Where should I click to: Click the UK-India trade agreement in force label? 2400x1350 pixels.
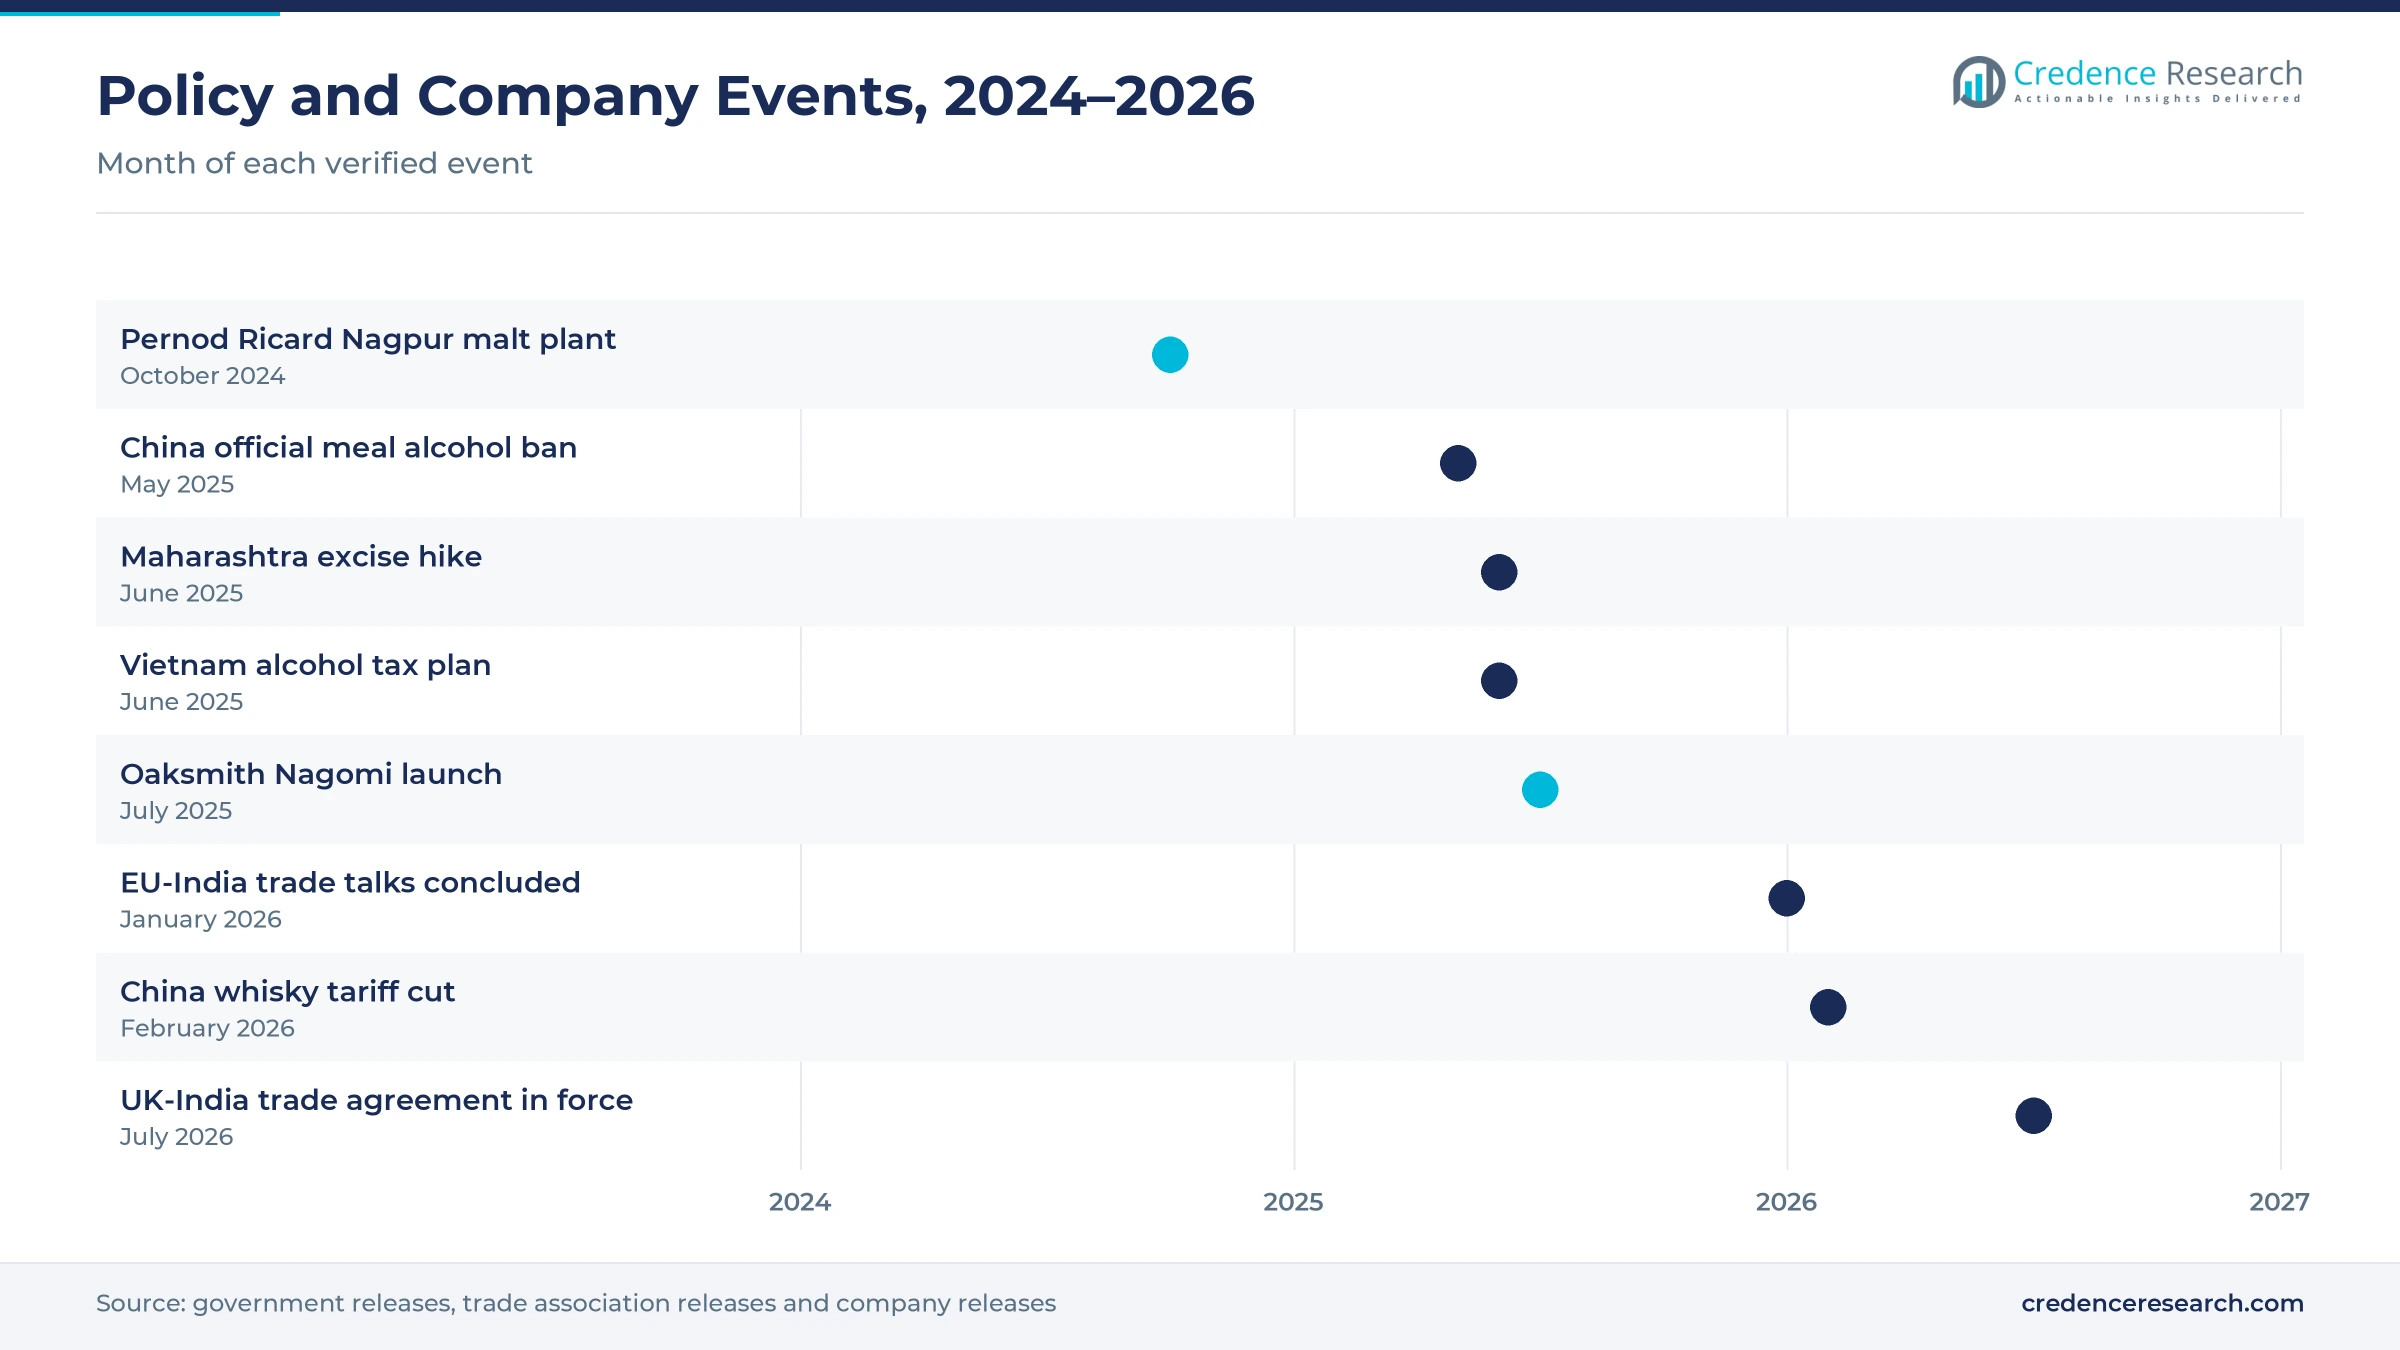[376, 1100]
